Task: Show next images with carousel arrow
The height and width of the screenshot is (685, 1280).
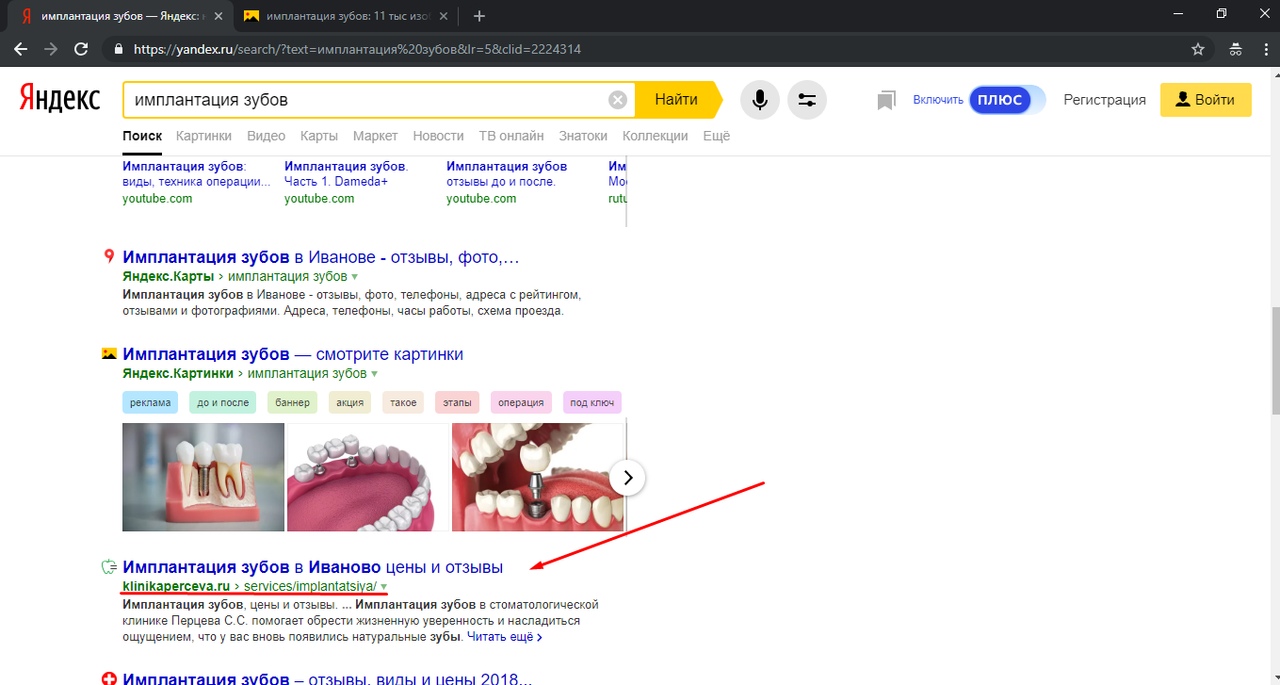Action: pyautogui.click(x=627, y=478)
